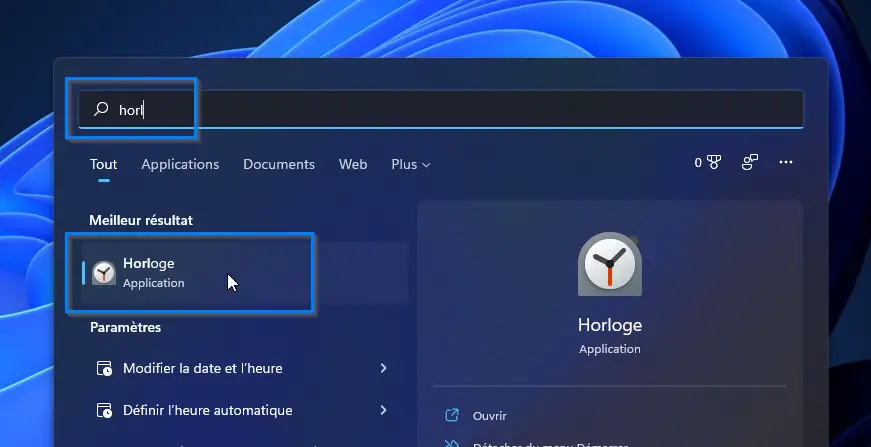Click Ouvrir in the preview pane
The width and height of the screenshot is (871, 447).
pyautogui.click(x=489, y=415)
